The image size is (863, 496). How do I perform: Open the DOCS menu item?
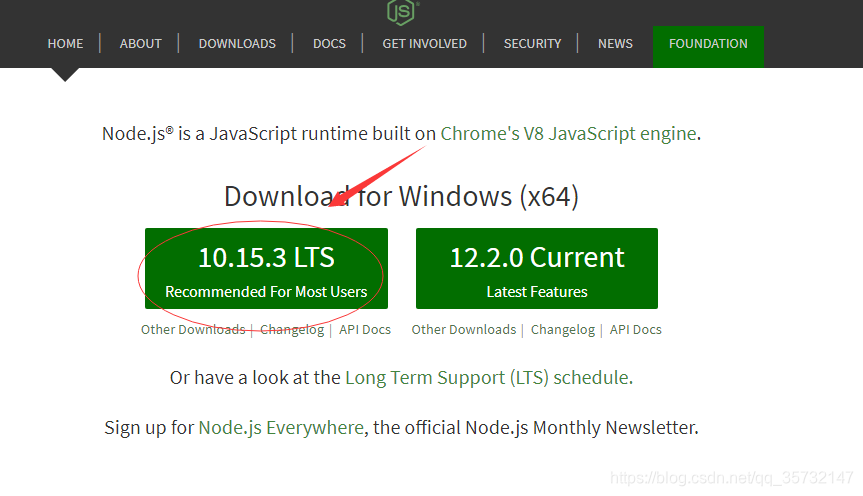click(x=329, y=43)
